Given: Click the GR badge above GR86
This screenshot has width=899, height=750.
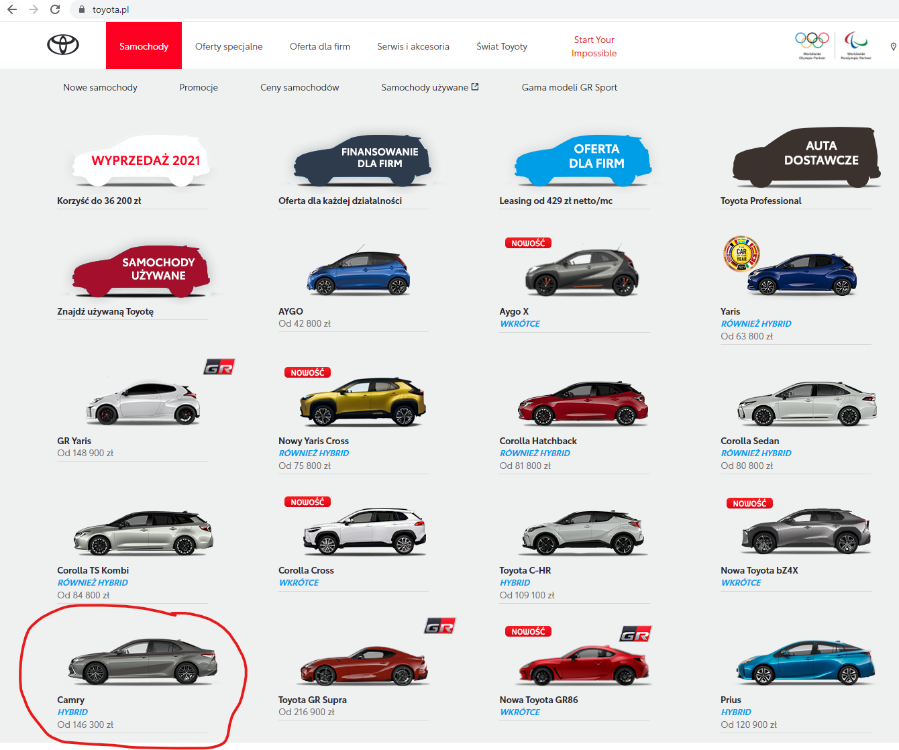Looking at the screenshot, I should pos(635,634).
